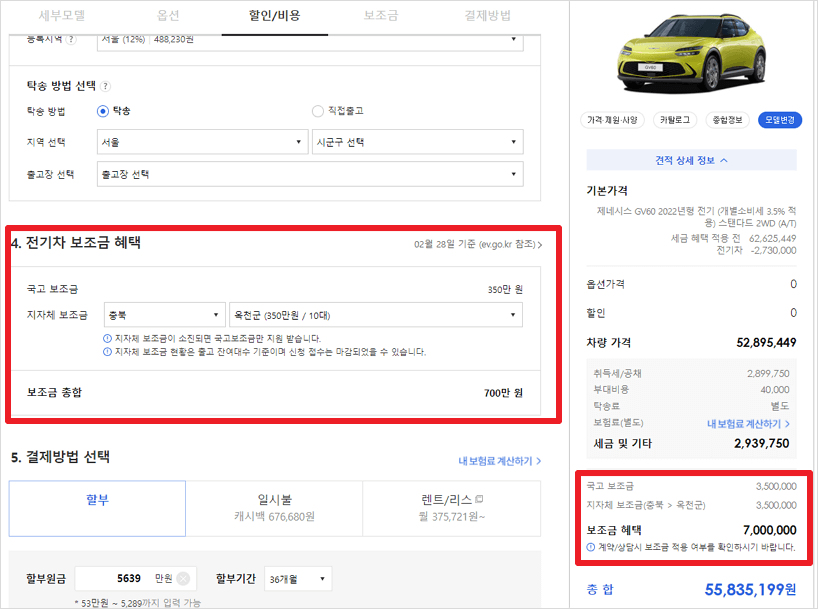The height and width of the screenshot is (609, 818).
Task: Open the 세부모델 tab
Action: [64, 16]
